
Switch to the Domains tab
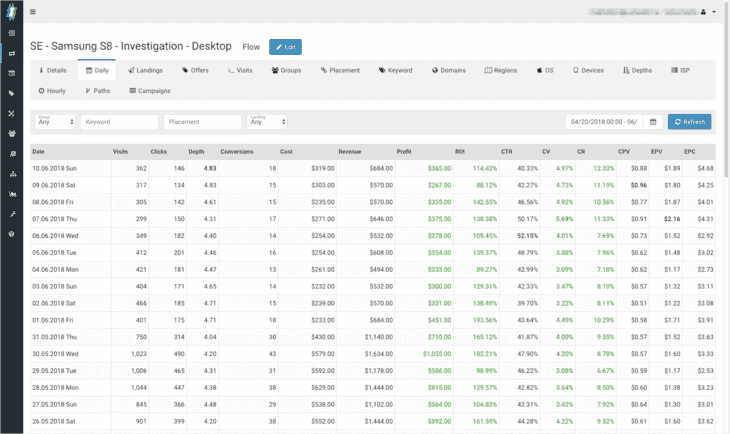[x=449, y=70]
